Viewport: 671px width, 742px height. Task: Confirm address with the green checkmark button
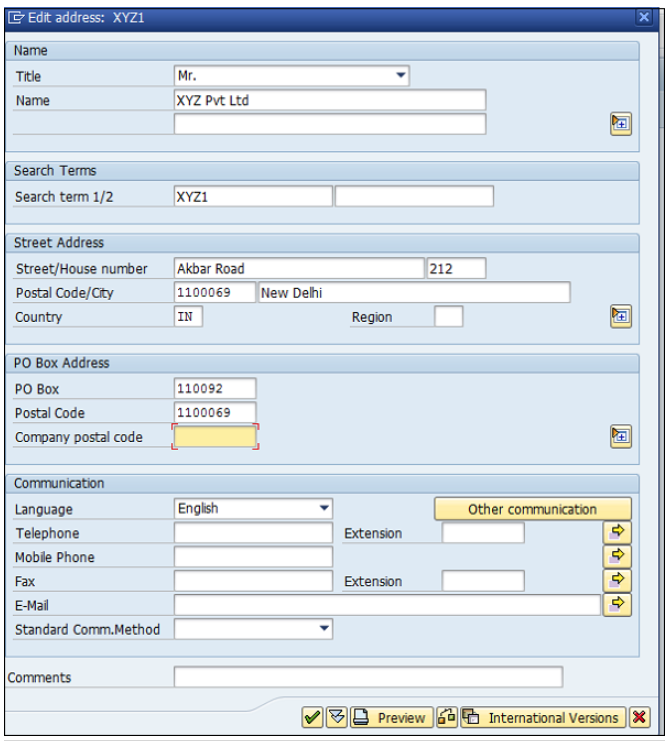312,717
